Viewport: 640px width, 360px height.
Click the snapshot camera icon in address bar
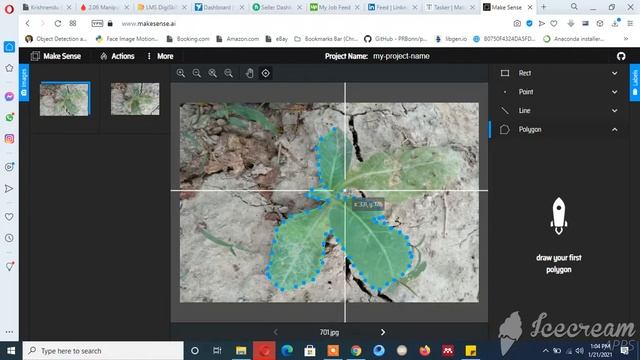pyautogui.click(x=517, y=24)
